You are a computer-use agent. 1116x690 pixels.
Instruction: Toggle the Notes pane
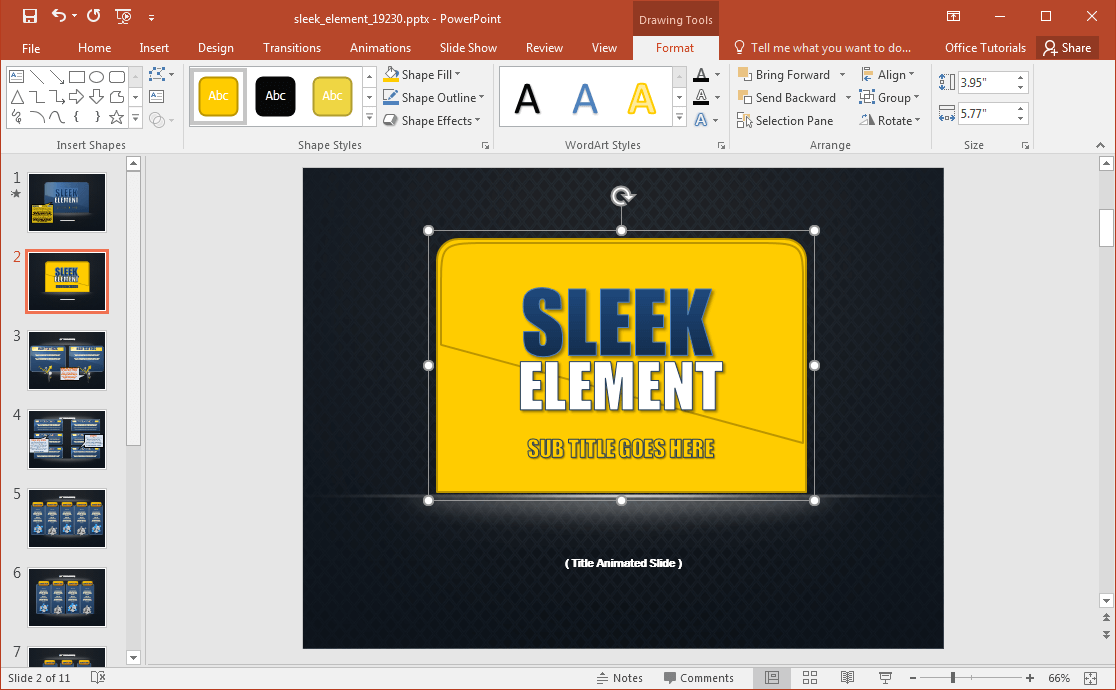619,678
